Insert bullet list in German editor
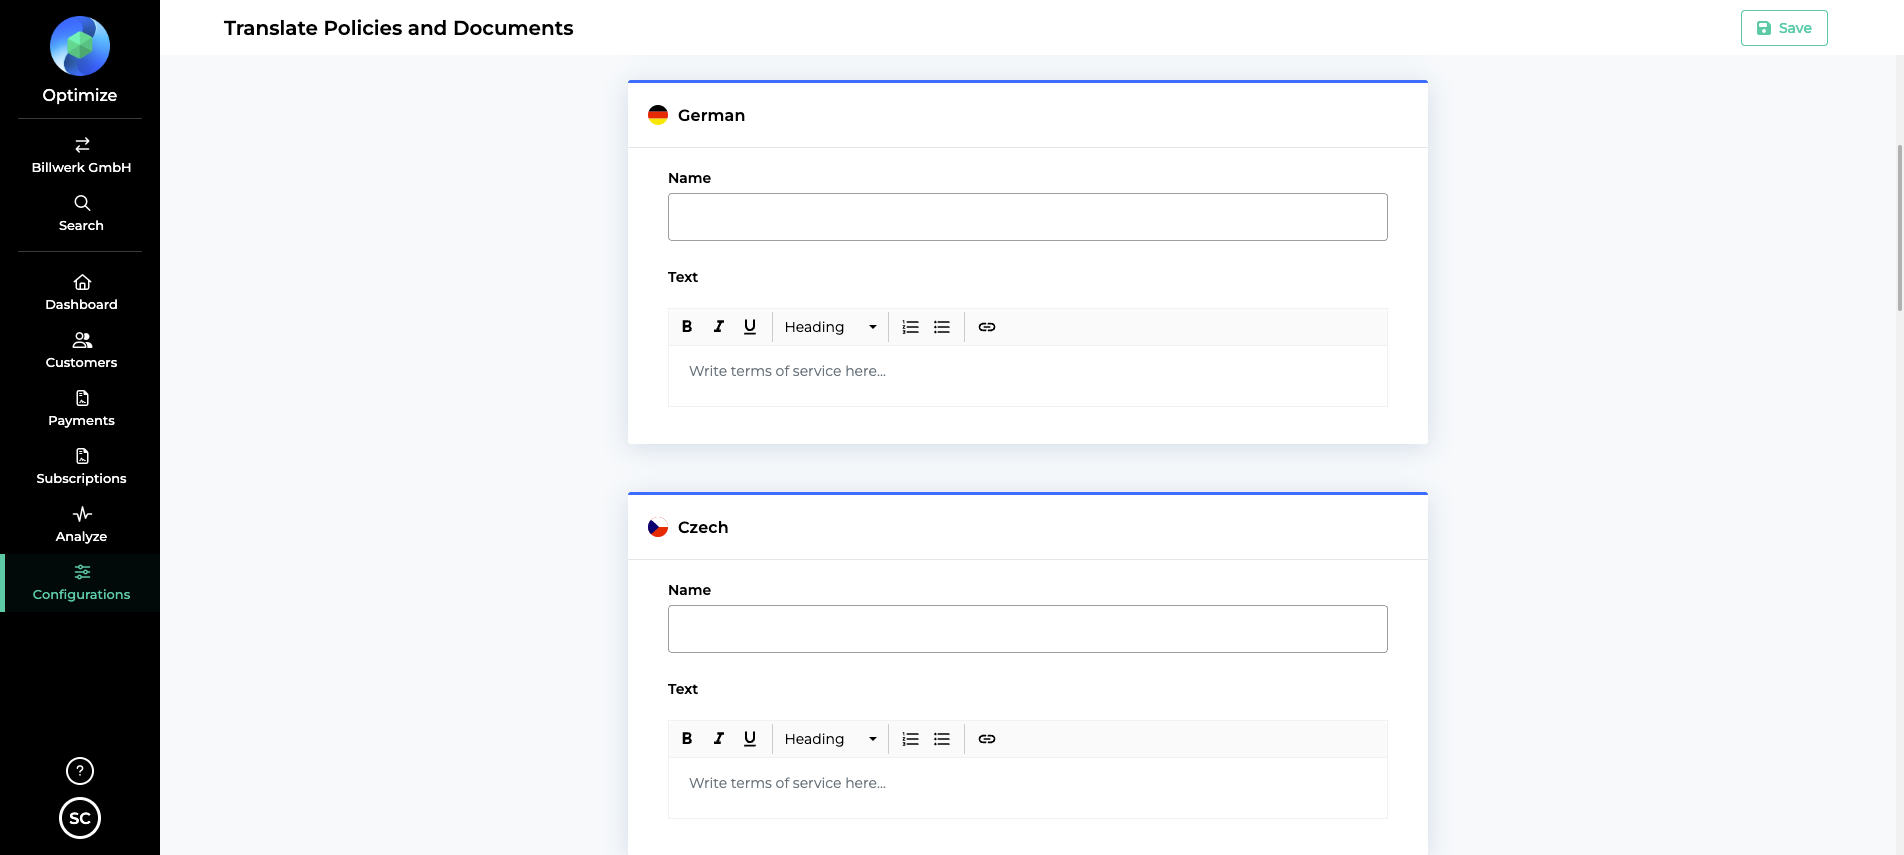This screenshot has height=855, width=1904. coord(942,327)
